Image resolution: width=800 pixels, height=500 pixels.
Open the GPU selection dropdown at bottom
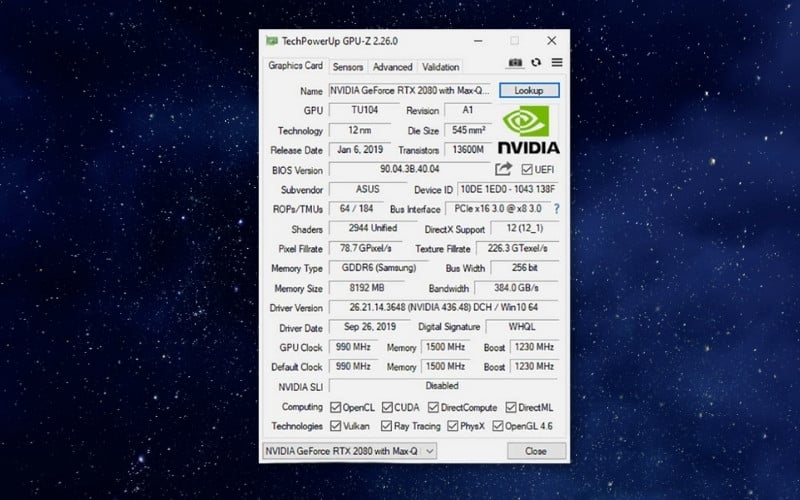[349, 451]
